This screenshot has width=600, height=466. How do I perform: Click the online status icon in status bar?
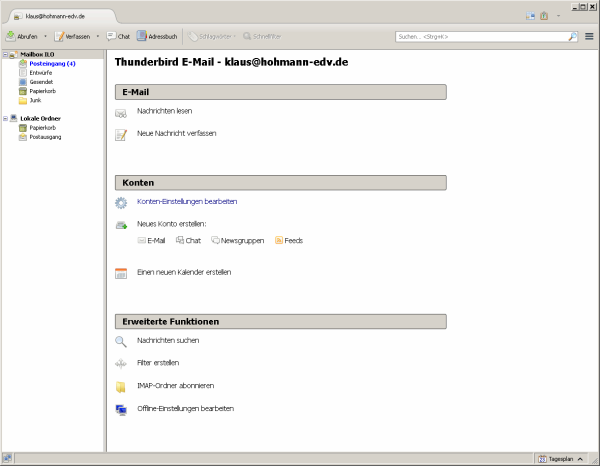(7, 458)
